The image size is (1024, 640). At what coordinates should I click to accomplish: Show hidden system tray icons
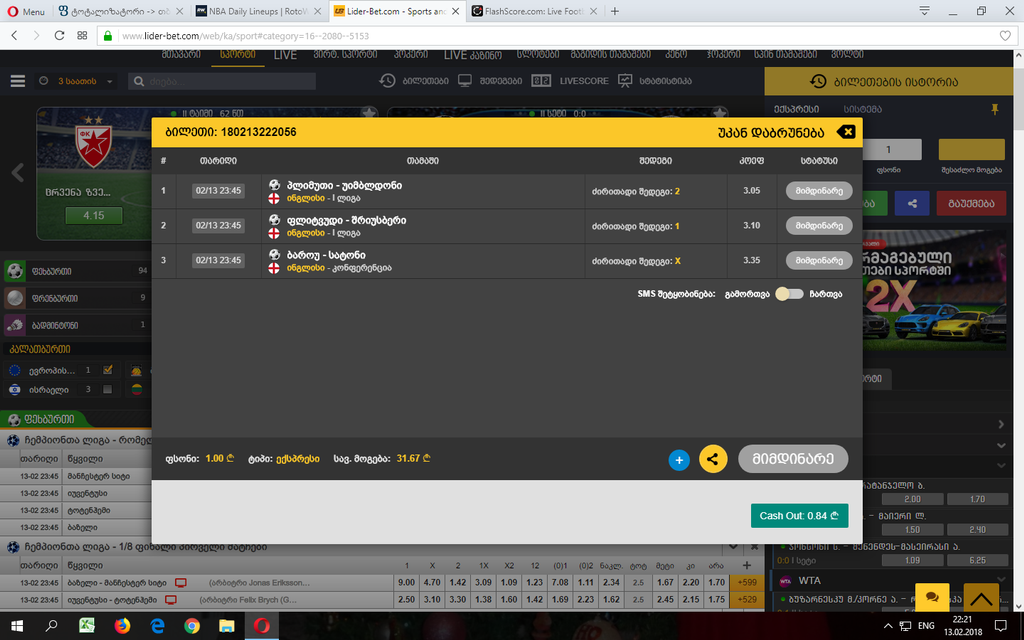pos(888,626)
